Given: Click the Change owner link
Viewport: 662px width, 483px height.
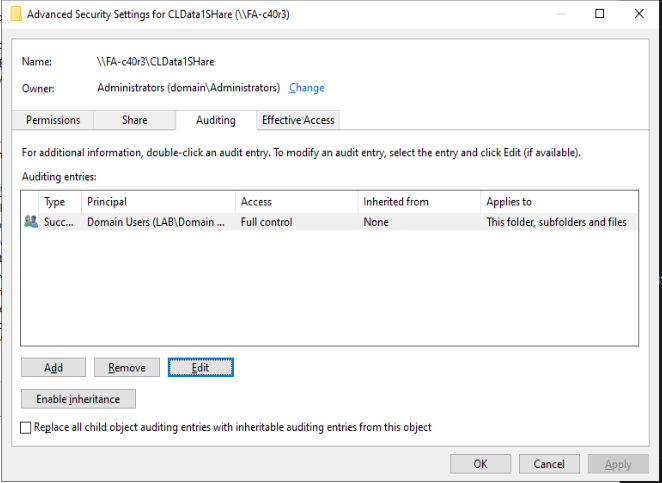Looking at the screenshot, I should pyautogui.click(x=307, y=88).
